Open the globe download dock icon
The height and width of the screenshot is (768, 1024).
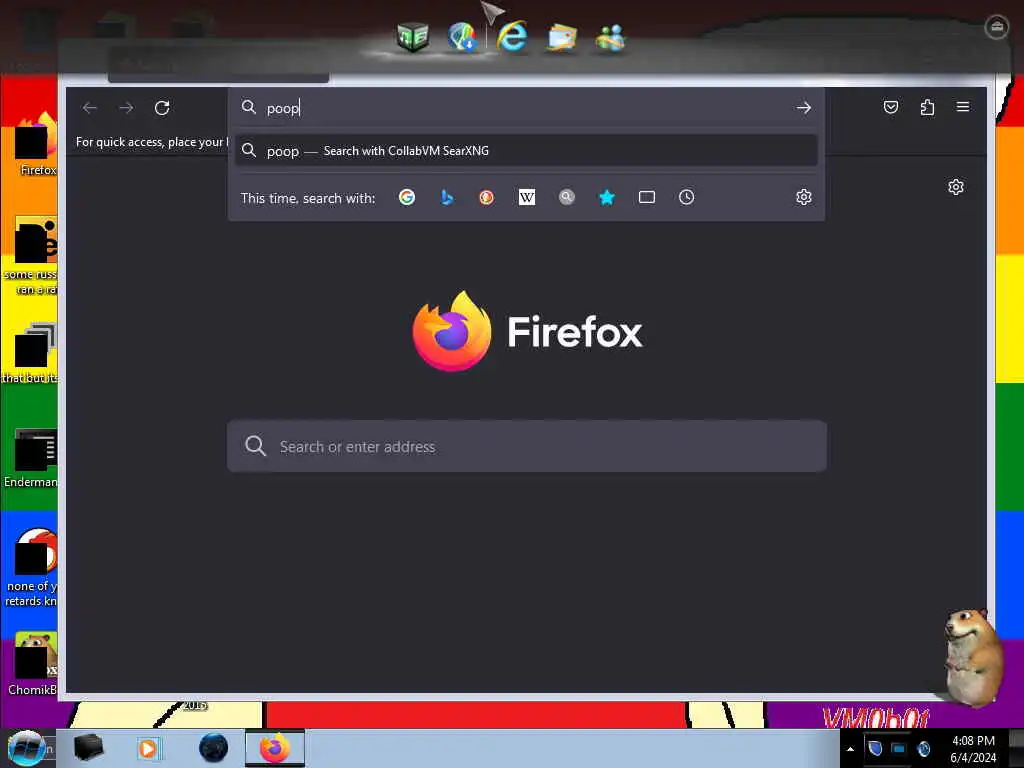click(462, 37)
